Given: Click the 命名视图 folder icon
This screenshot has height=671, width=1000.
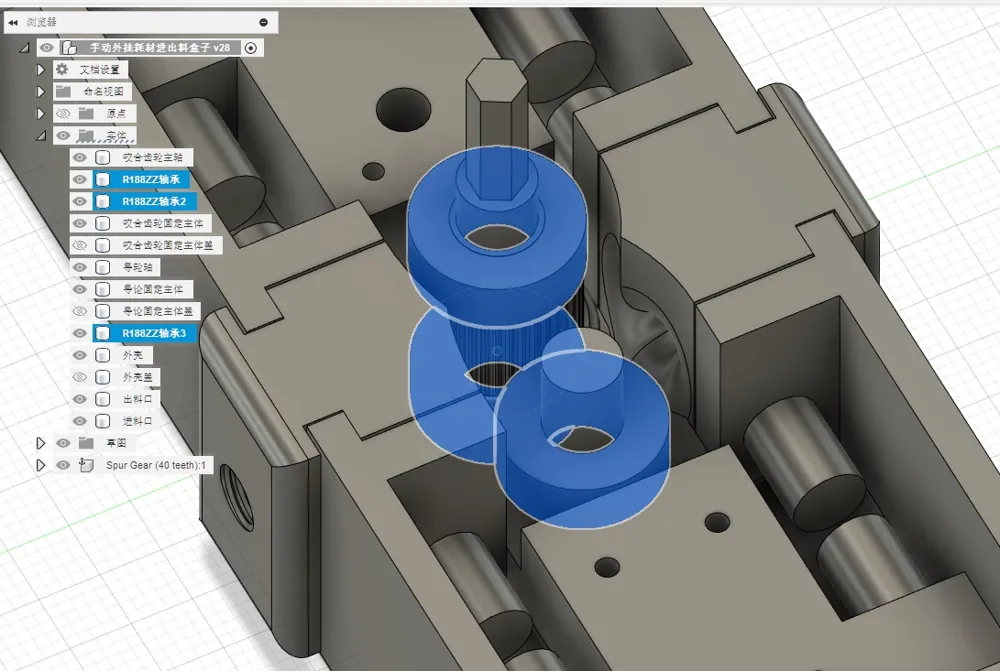Looking at the screenshot, I should coord(62,91).
